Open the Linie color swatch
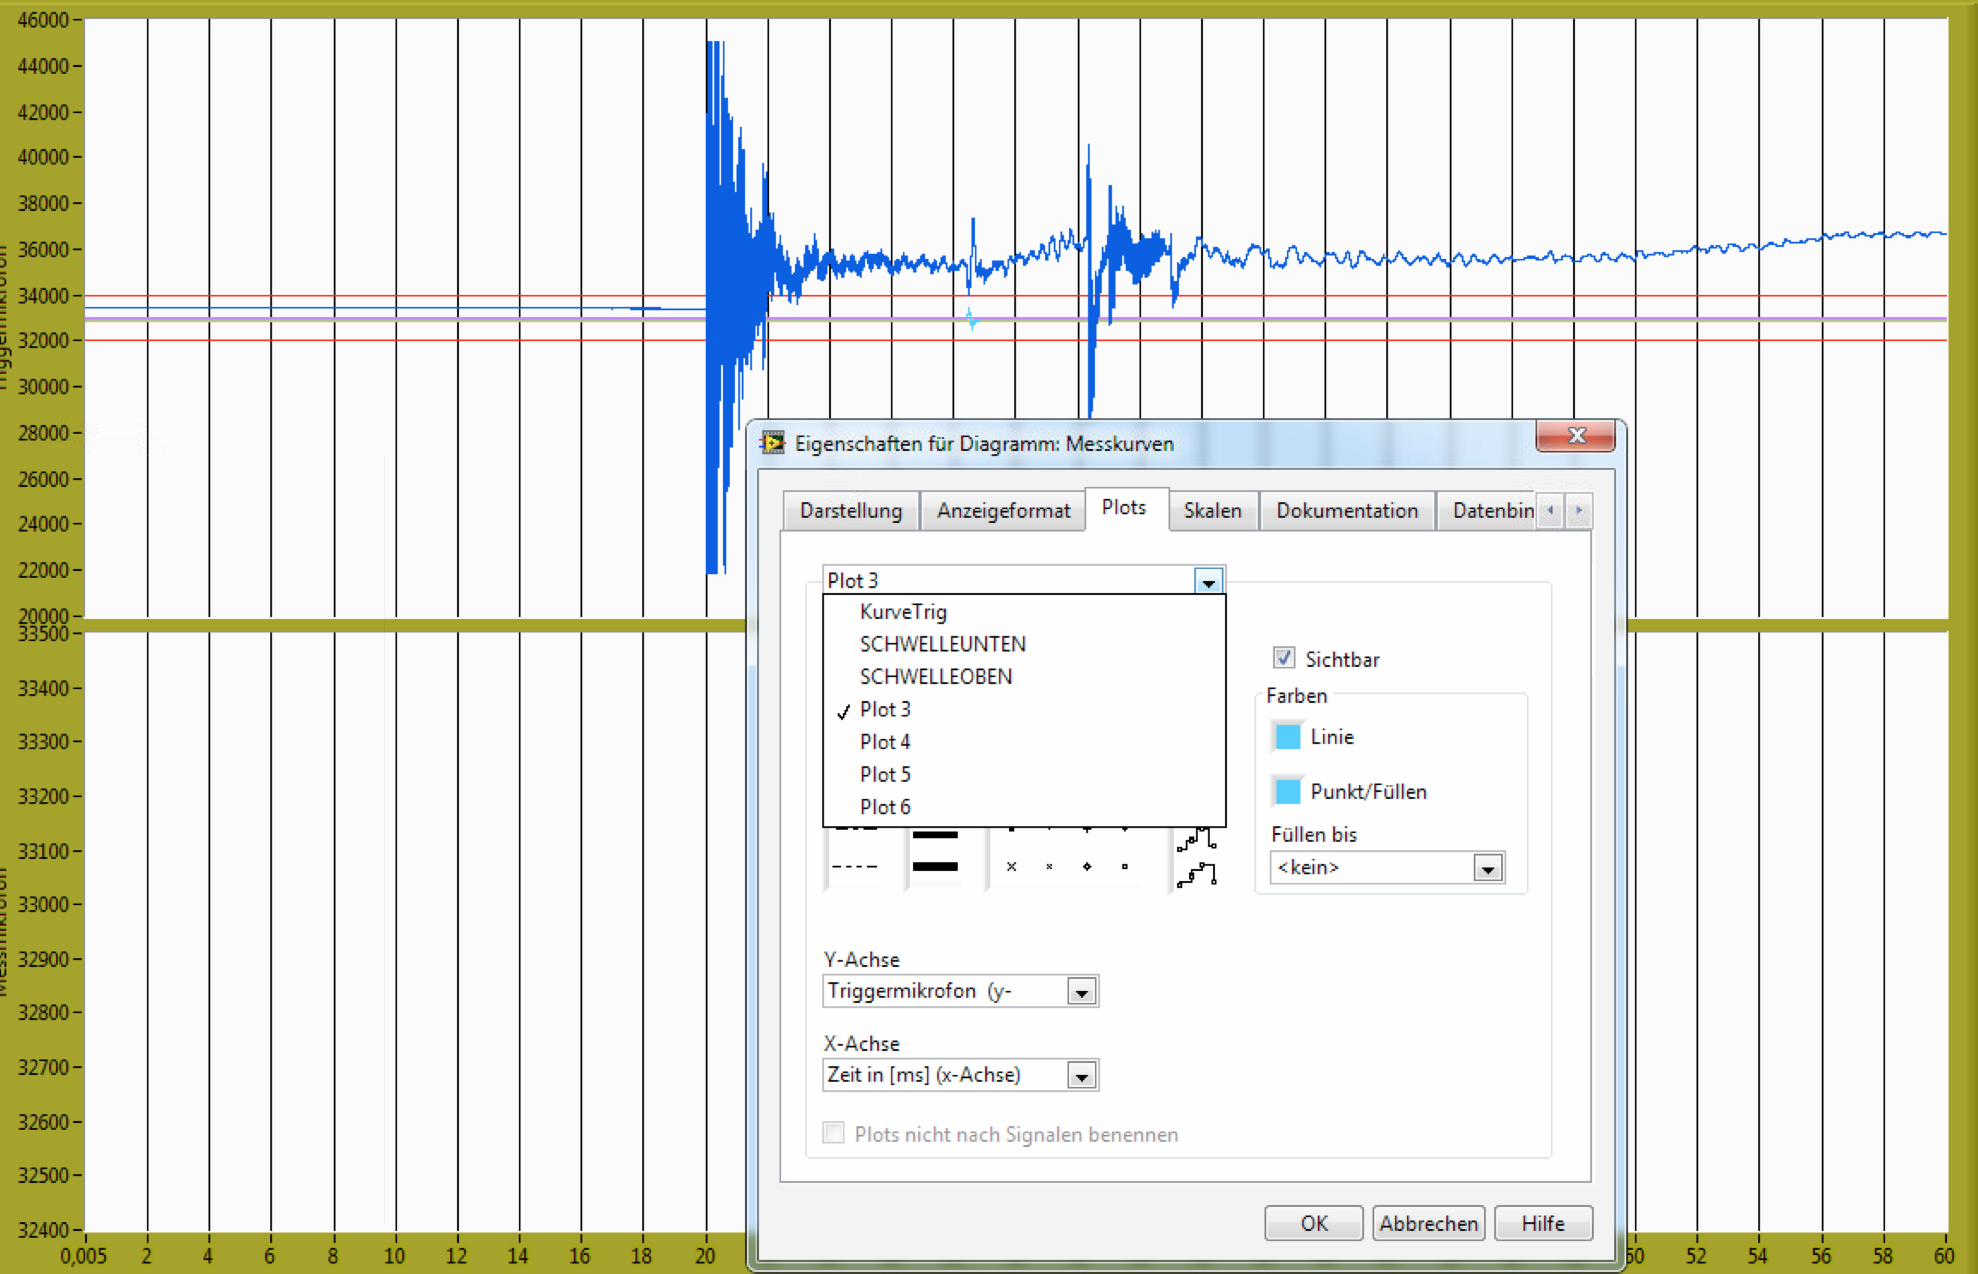The height and width of the screenshot is (1274, 1978). 1288,737
